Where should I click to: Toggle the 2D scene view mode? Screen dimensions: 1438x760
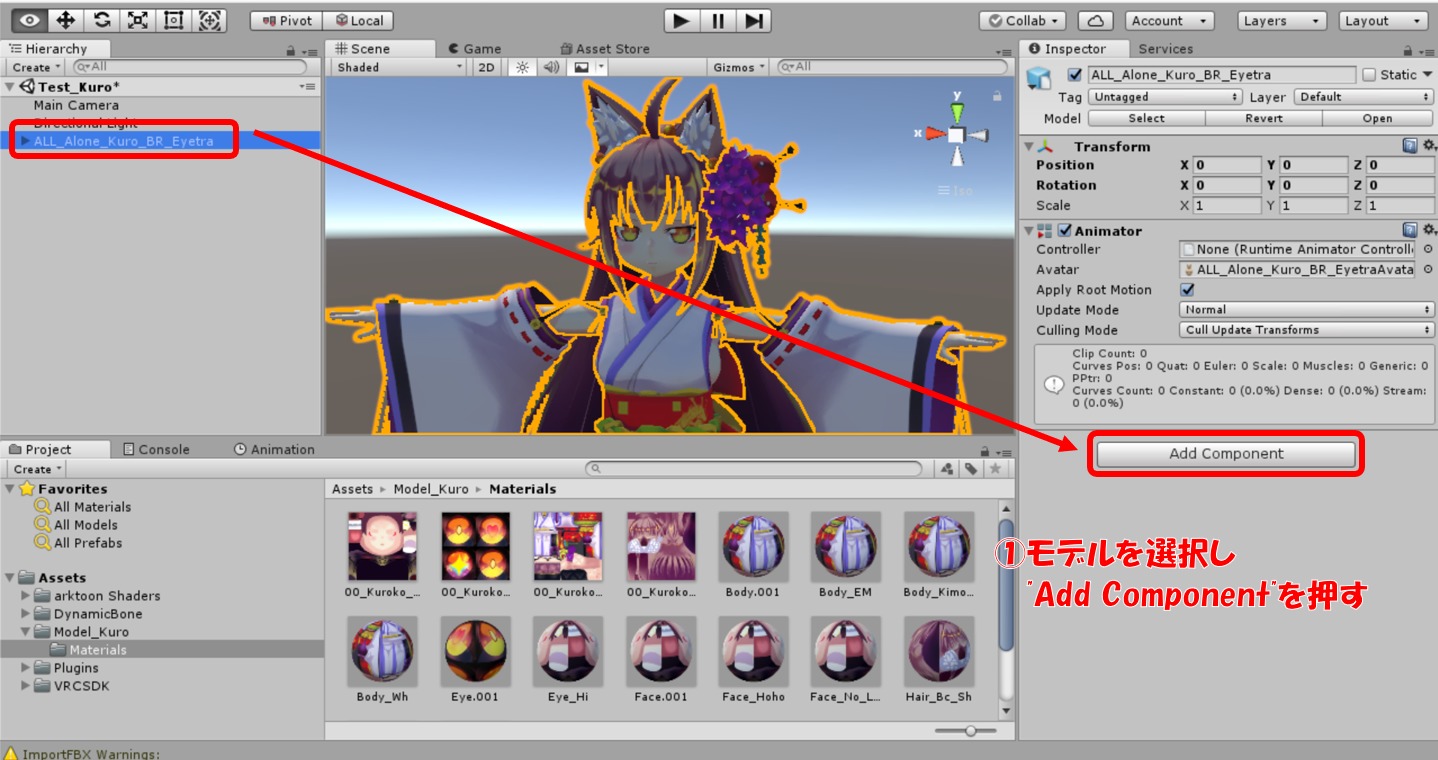486,67
